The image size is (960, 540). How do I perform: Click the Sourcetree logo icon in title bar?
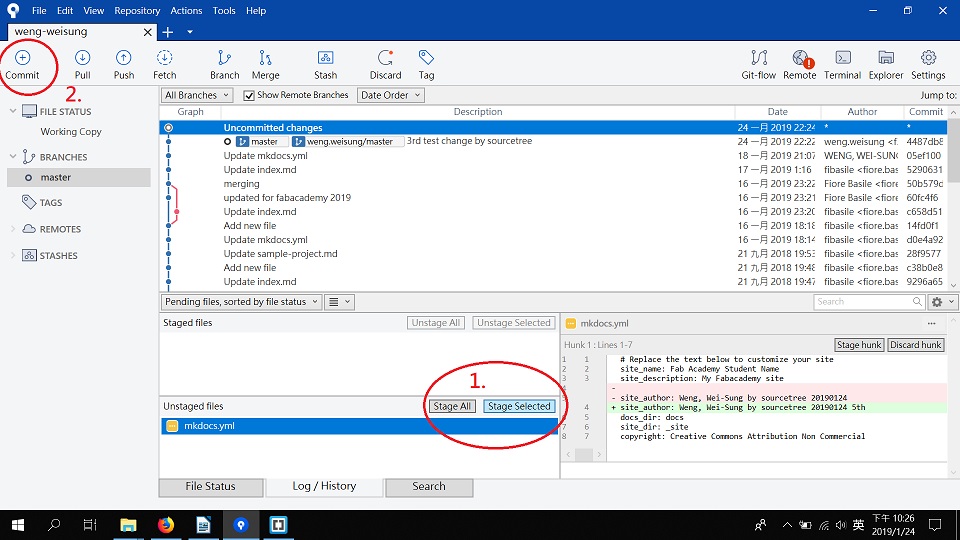coord(13,10)
